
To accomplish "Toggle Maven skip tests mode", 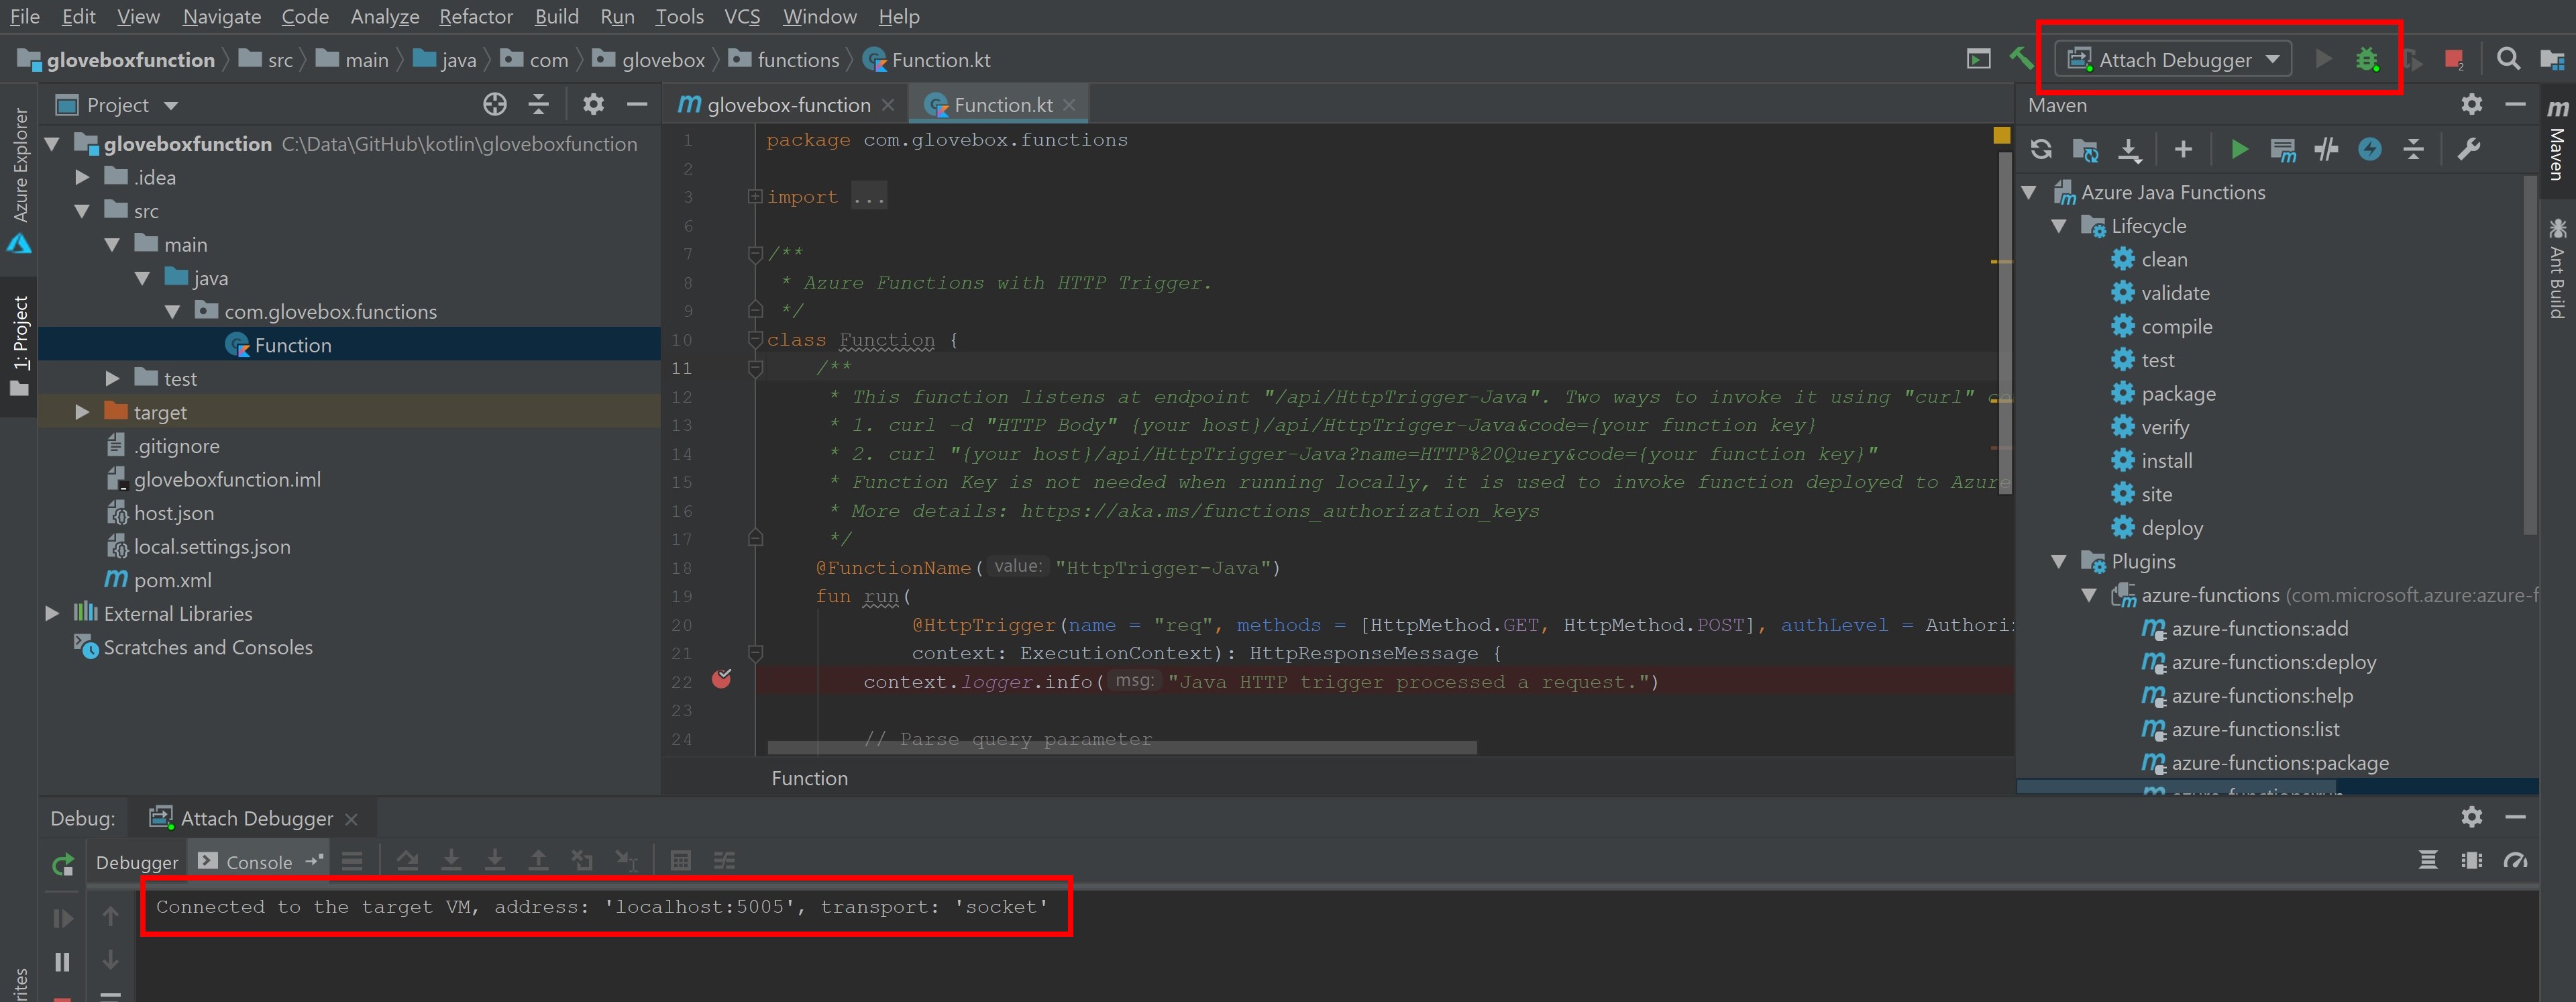I will click(2370, 150).
